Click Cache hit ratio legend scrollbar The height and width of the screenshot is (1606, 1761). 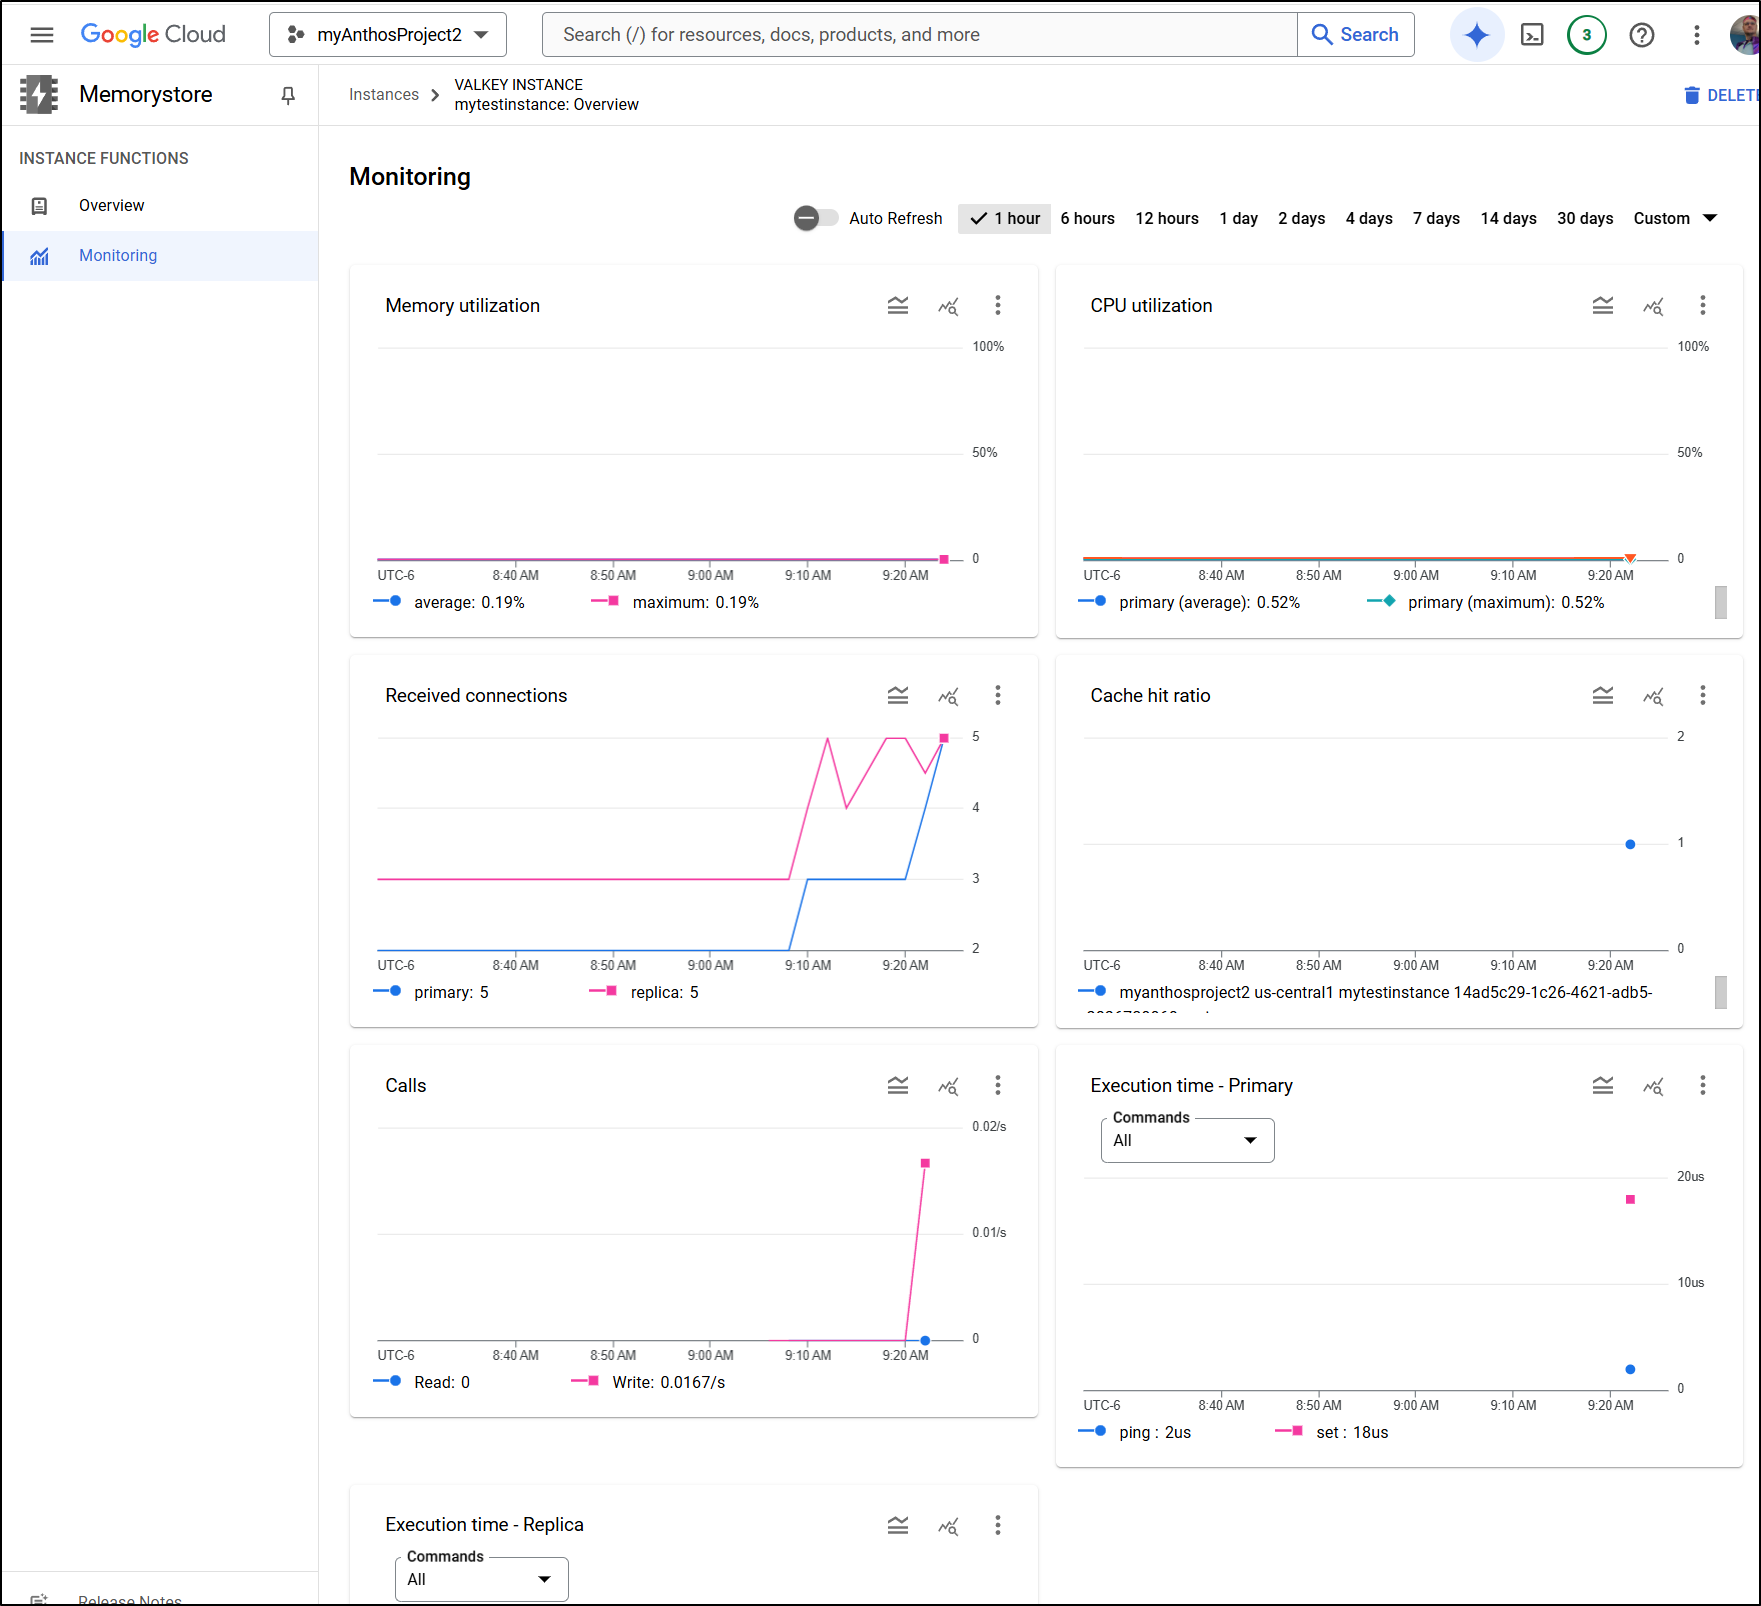point(1720,992)
